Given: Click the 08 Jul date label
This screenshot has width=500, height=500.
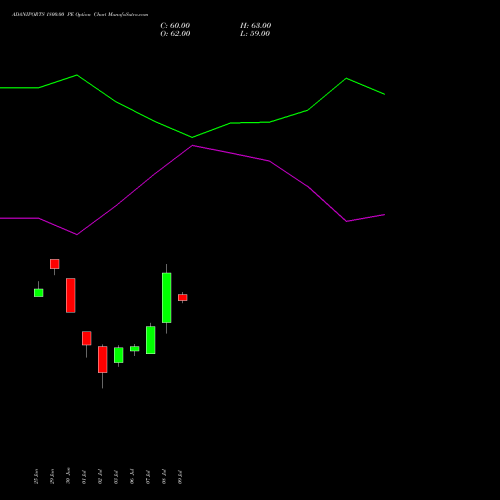Looking at the screenshot, I should (x=164, y=477).
